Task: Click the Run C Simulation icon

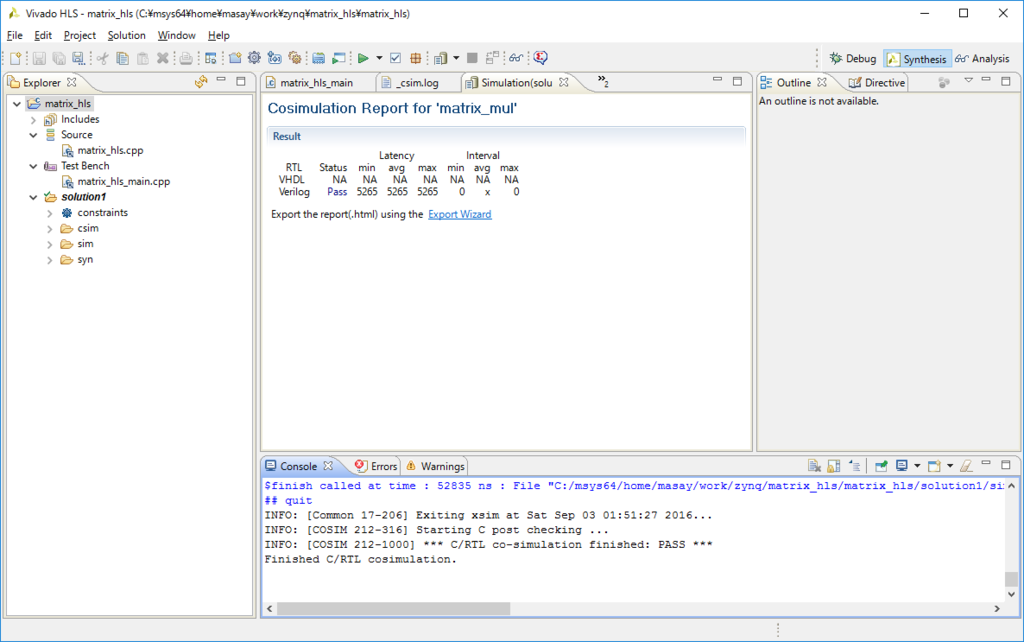Action: tap(338, 58)
